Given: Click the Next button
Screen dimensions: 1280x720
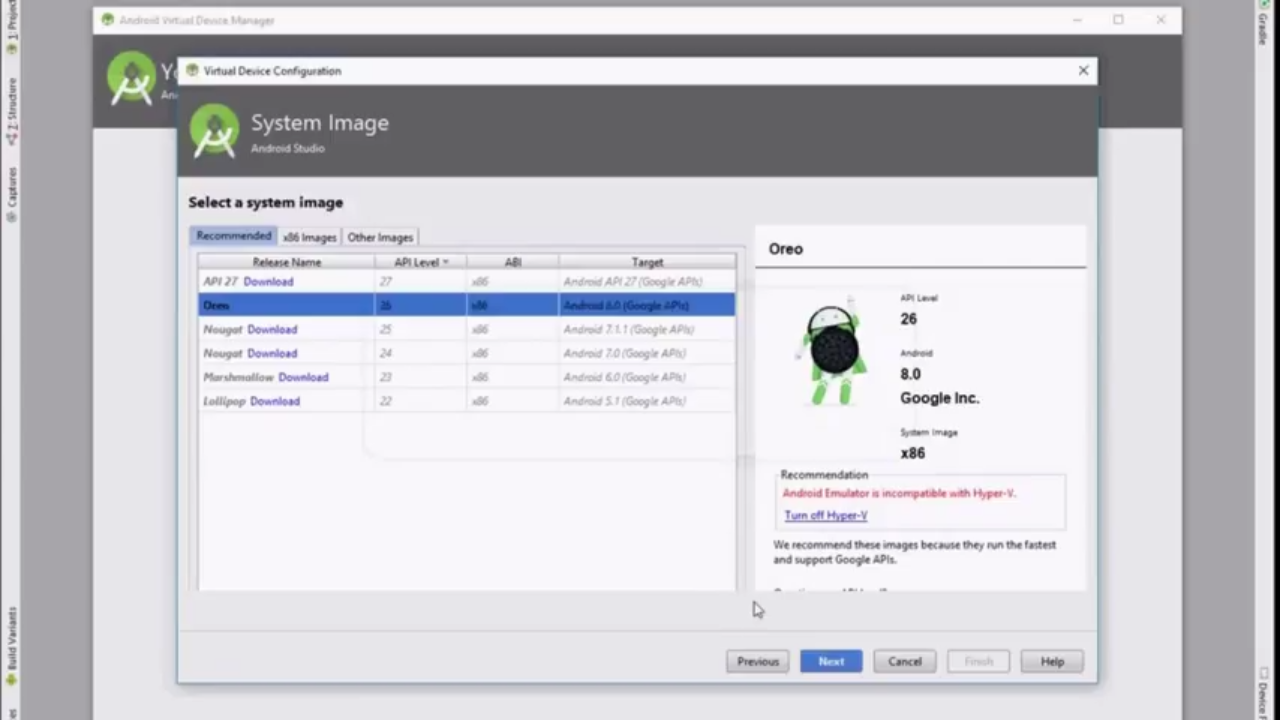Looking at the screenshot, I should click(831, 661).
